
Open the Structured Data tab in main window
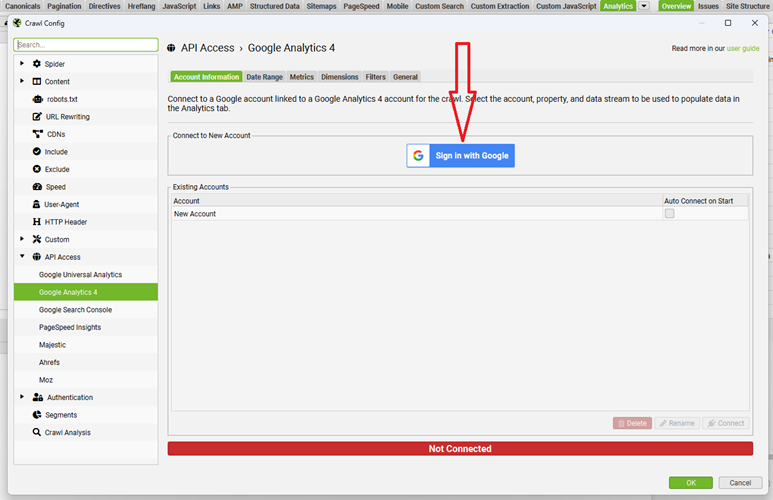pyautogui.click(x=275, y=6)
